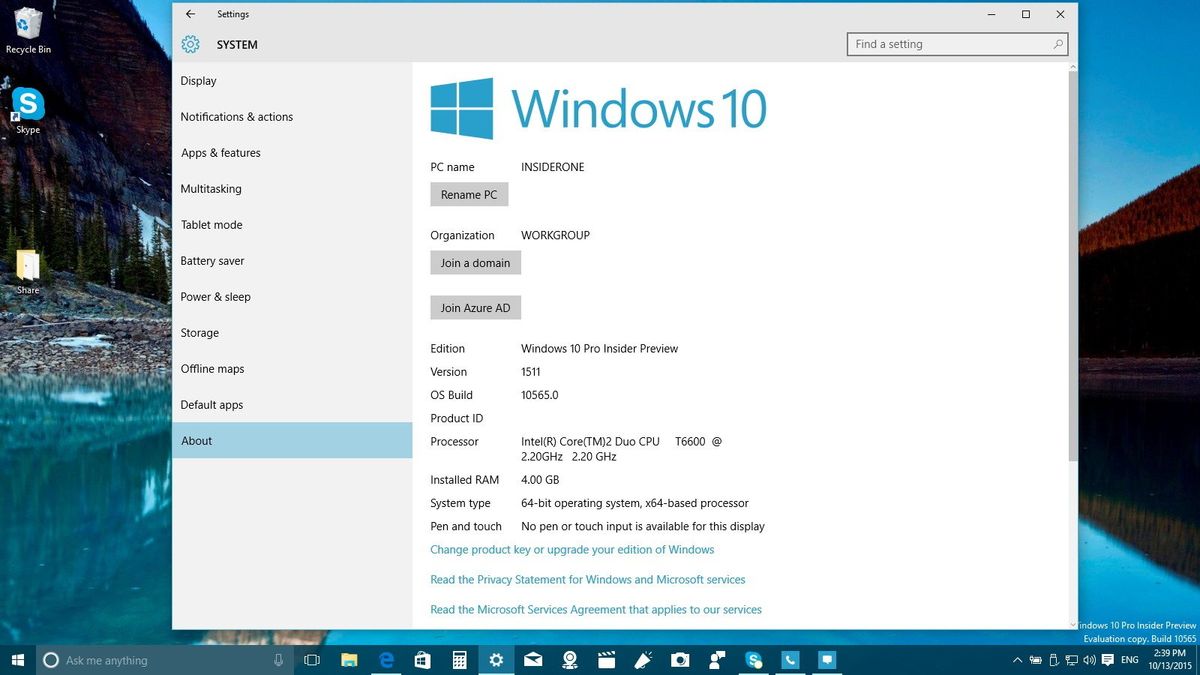
Task: Click the Task View icon
Action: pyautogui.click(x=310, y=660)
